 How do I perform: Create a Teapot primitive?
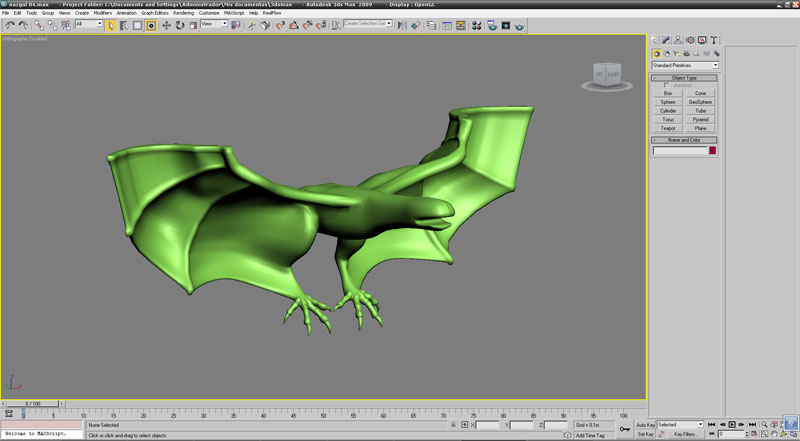[x=668, y=128]
